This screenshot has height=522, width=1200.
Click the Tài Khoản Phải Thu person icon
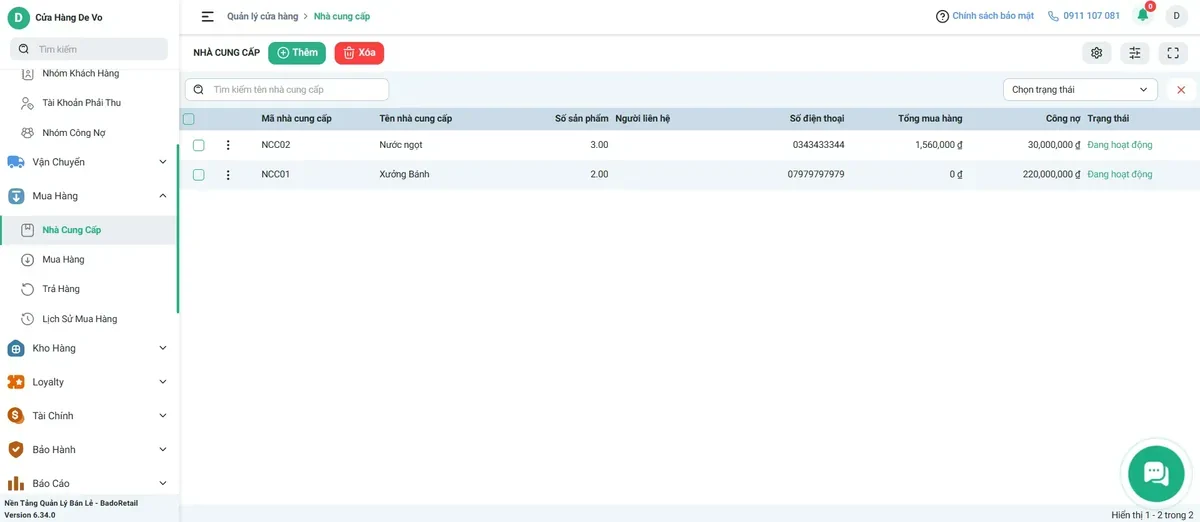pos(27,103)
